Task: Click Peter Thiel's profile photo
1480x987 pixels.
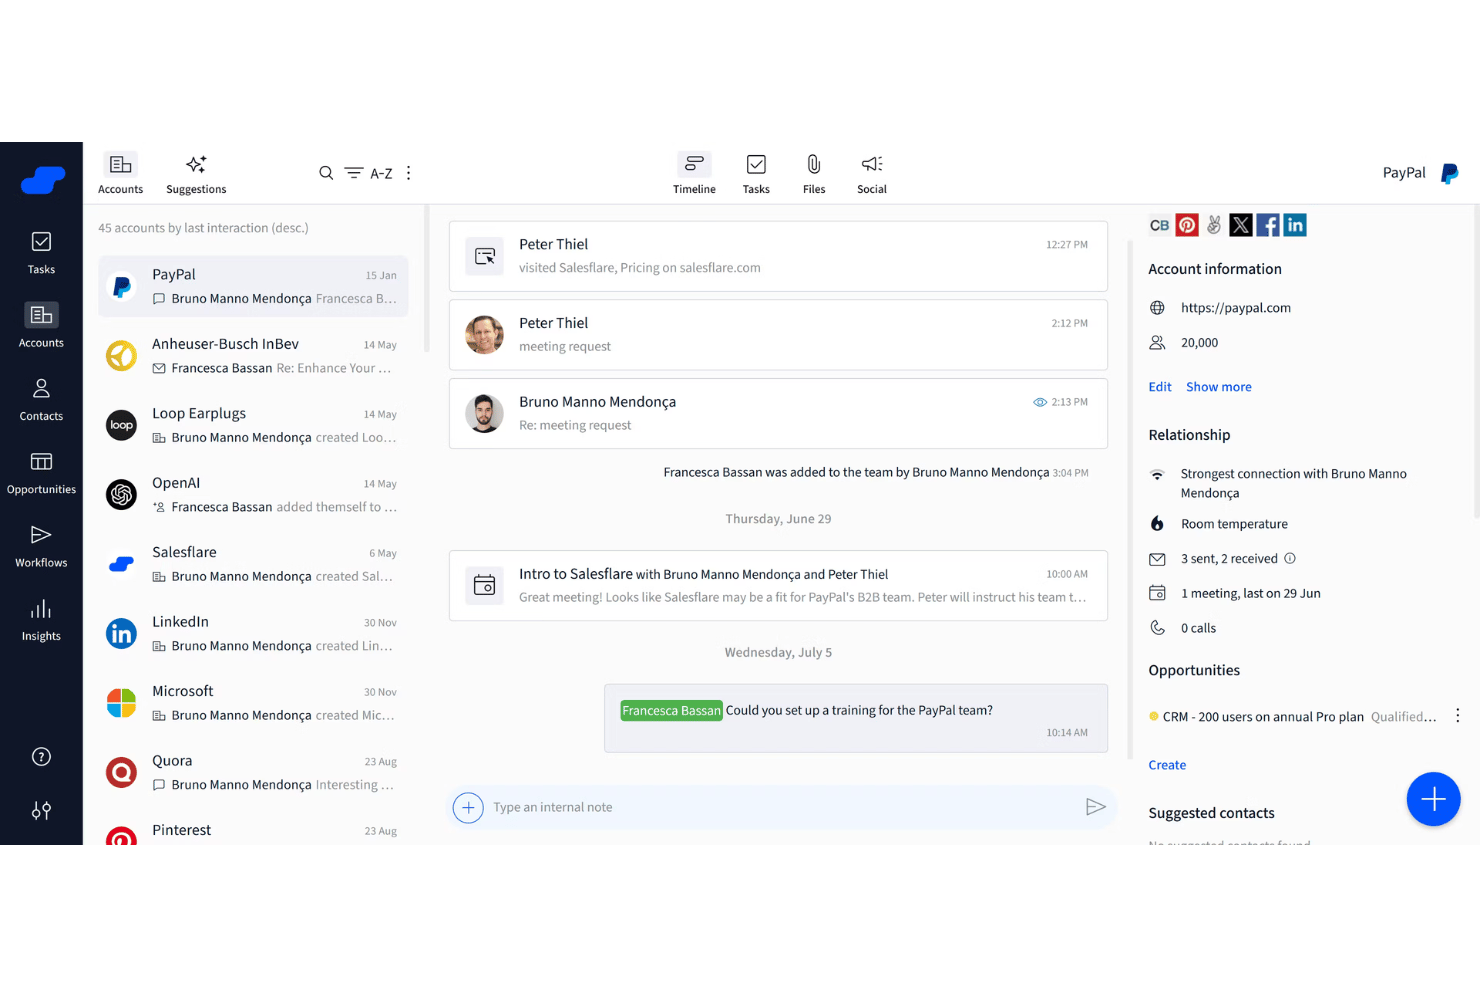Action: tap(485, 335)
